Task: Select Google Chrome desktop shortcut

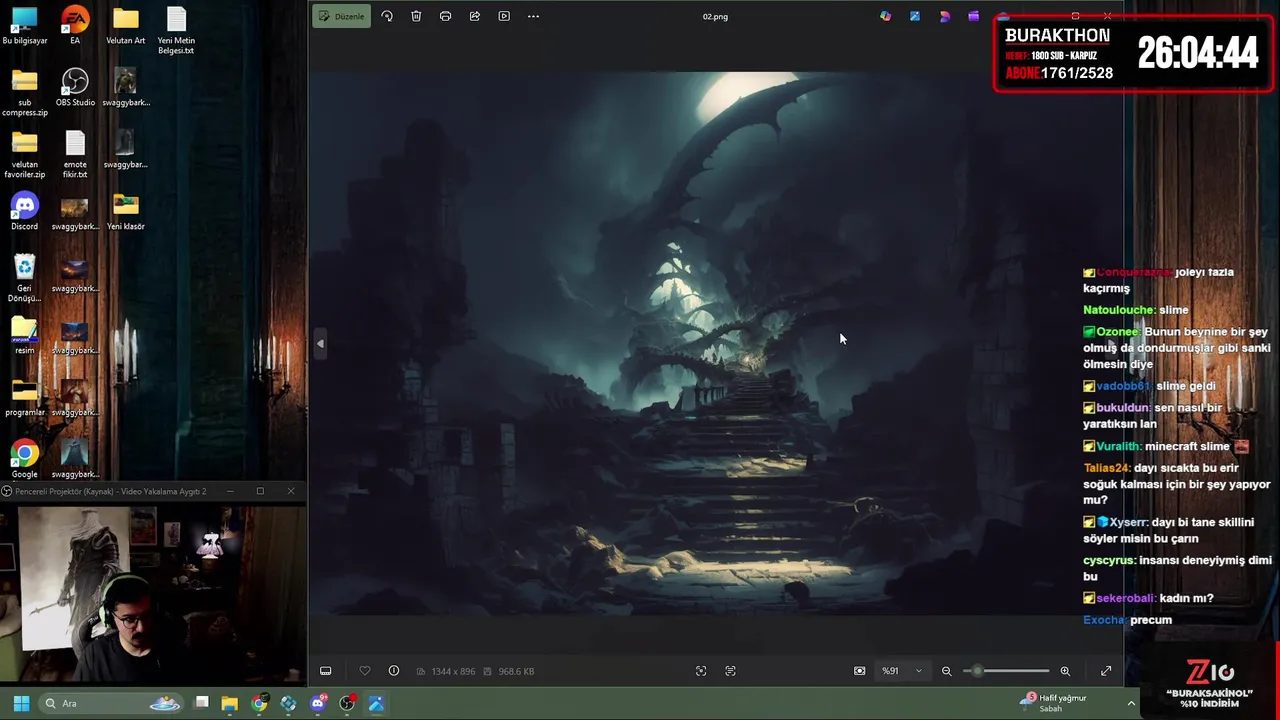Action: 25,460
